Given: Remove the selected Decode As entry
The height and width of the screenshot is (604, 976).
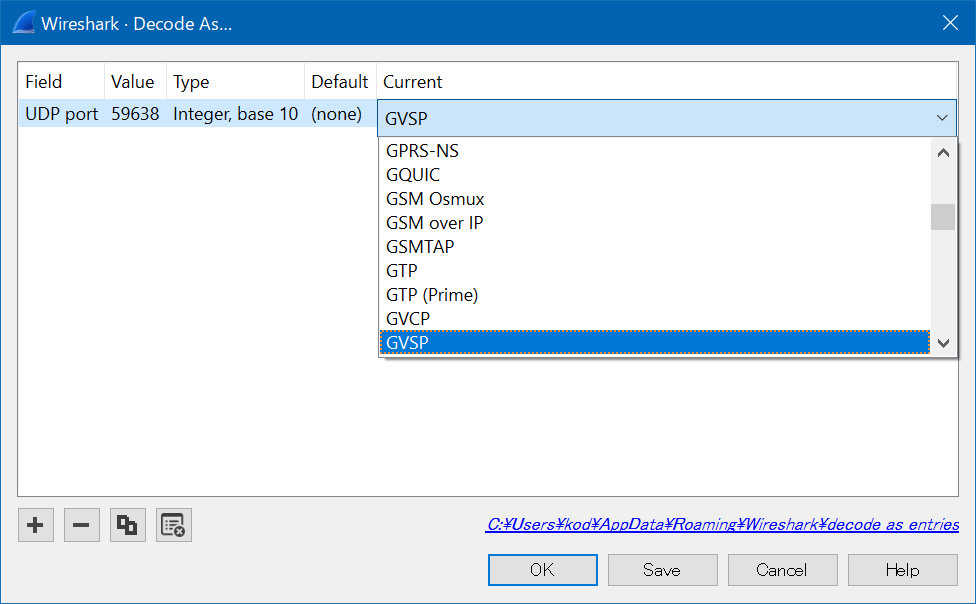Looking at the screenshot, I should pos(82,525).
